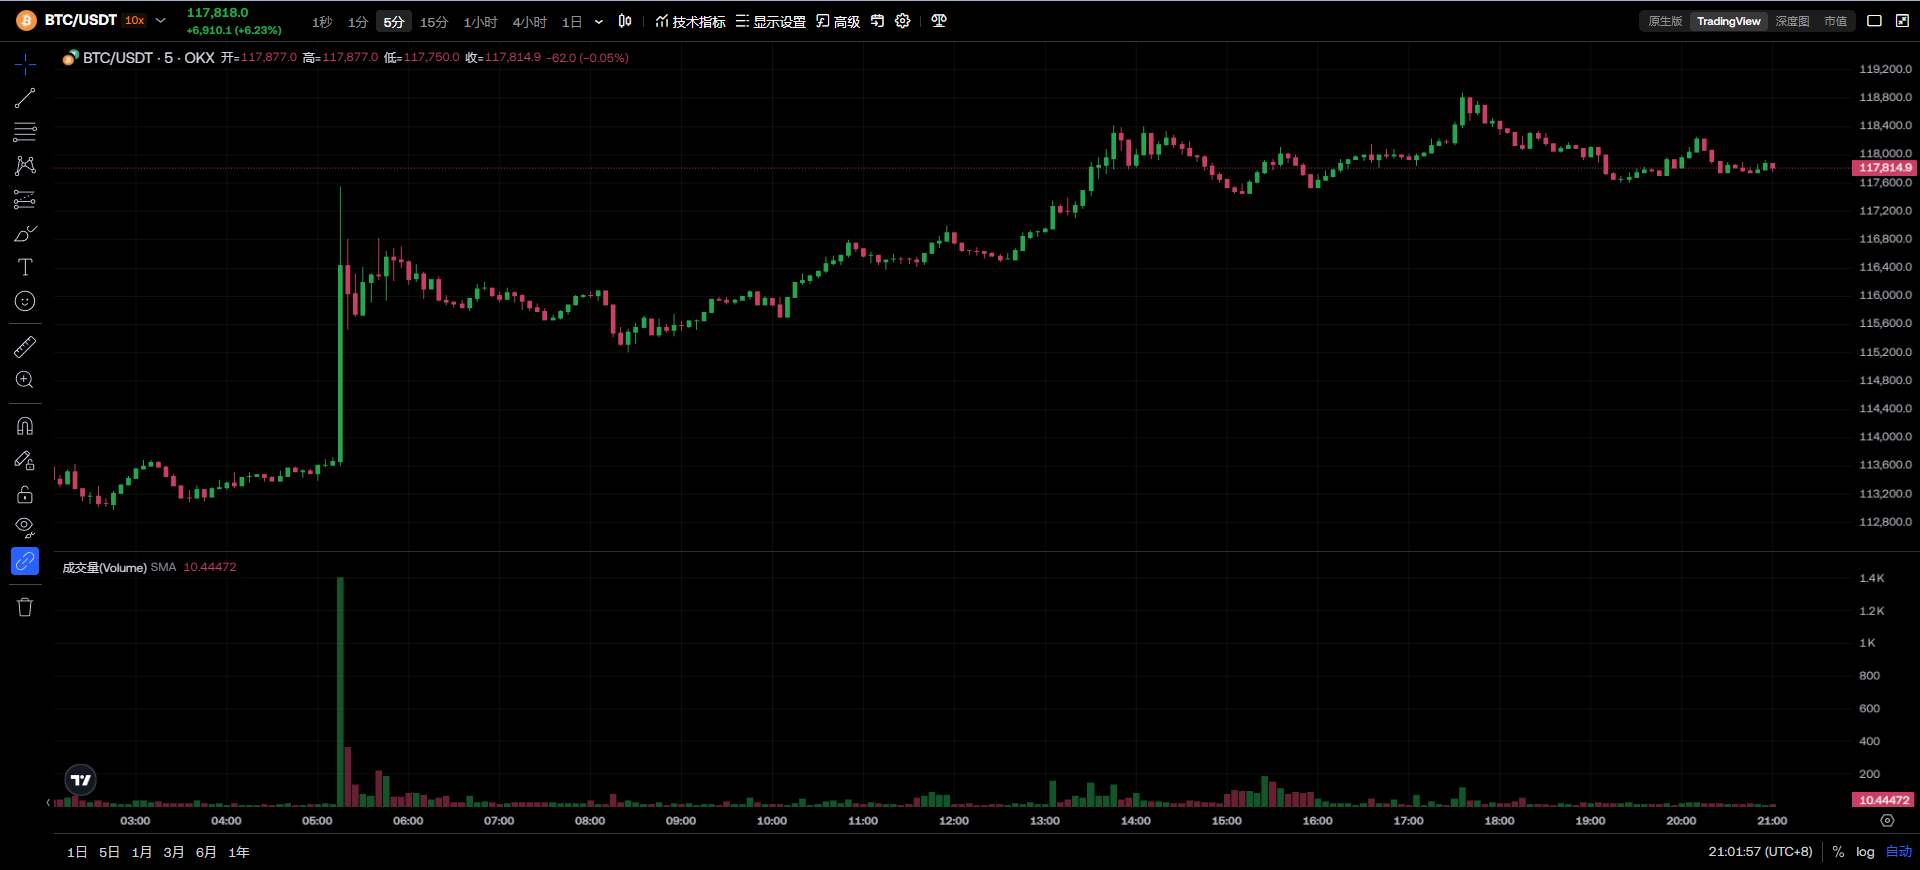Activate the zoom in tool
This screenshot has height=870, width=1920.
(x=25, y=380)
